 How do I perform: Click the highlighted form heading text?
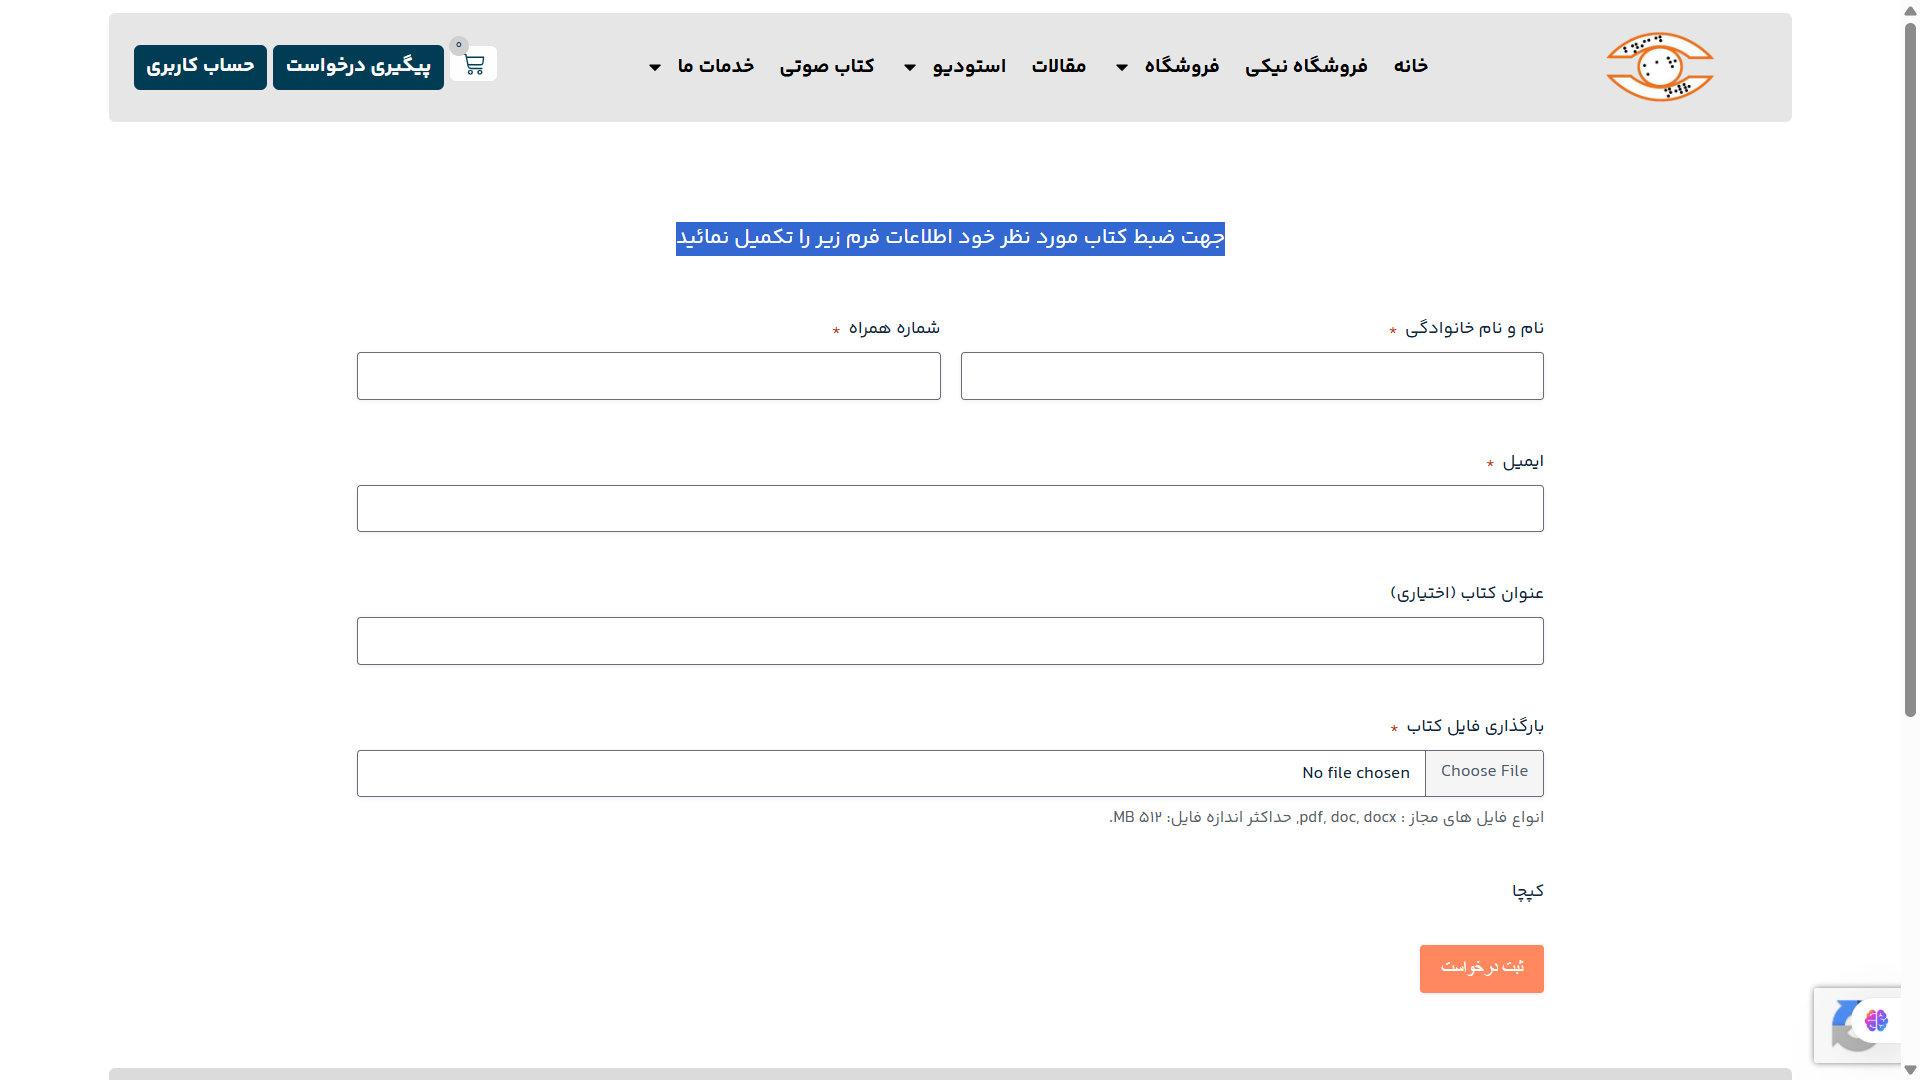coord(950,238)
